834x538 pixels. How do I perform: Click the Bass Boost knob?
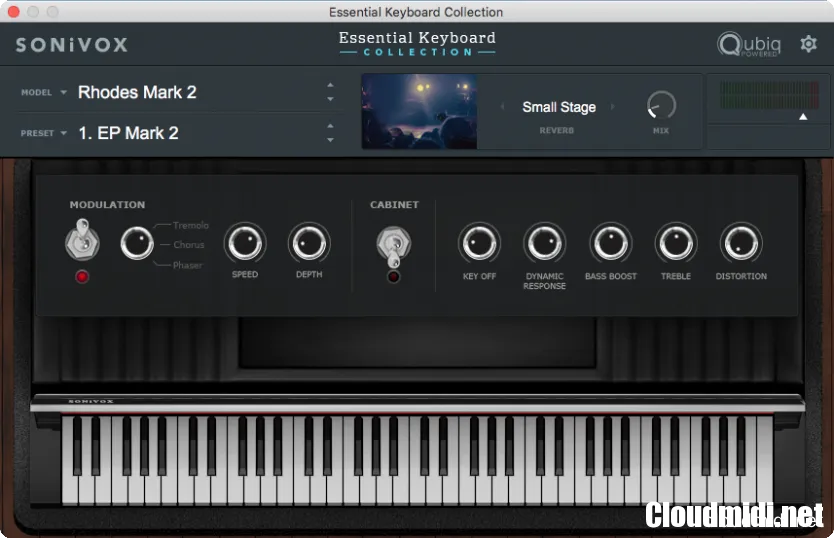(610, 243)
